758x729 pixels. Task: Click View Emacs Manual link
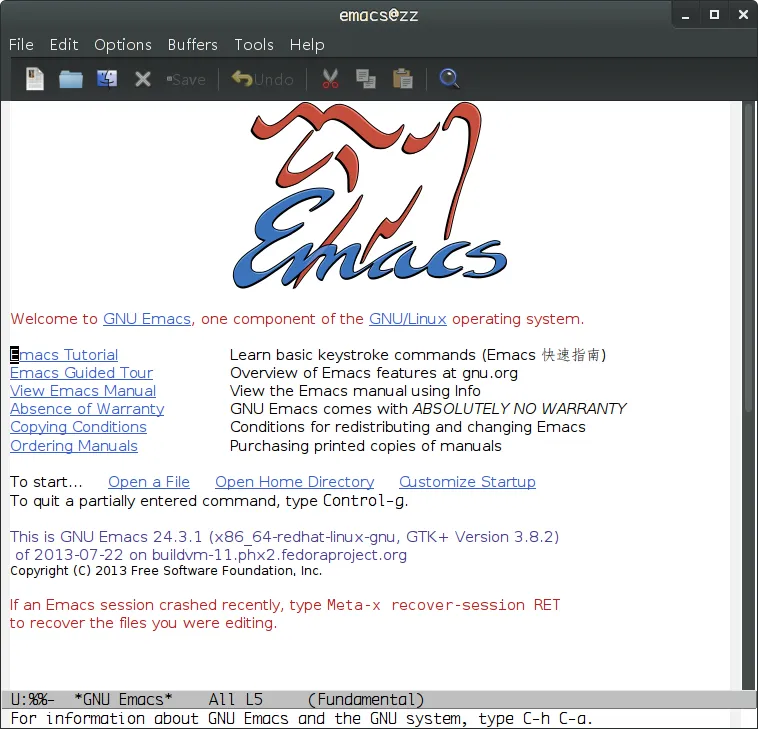(x=83, y=391)
